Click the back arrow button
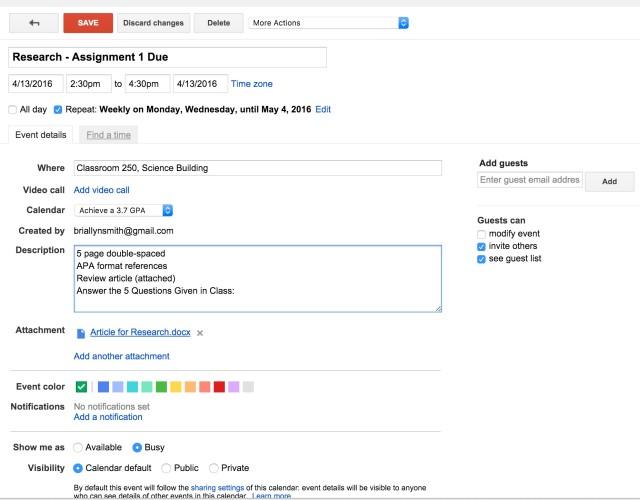 coord(34,23)
